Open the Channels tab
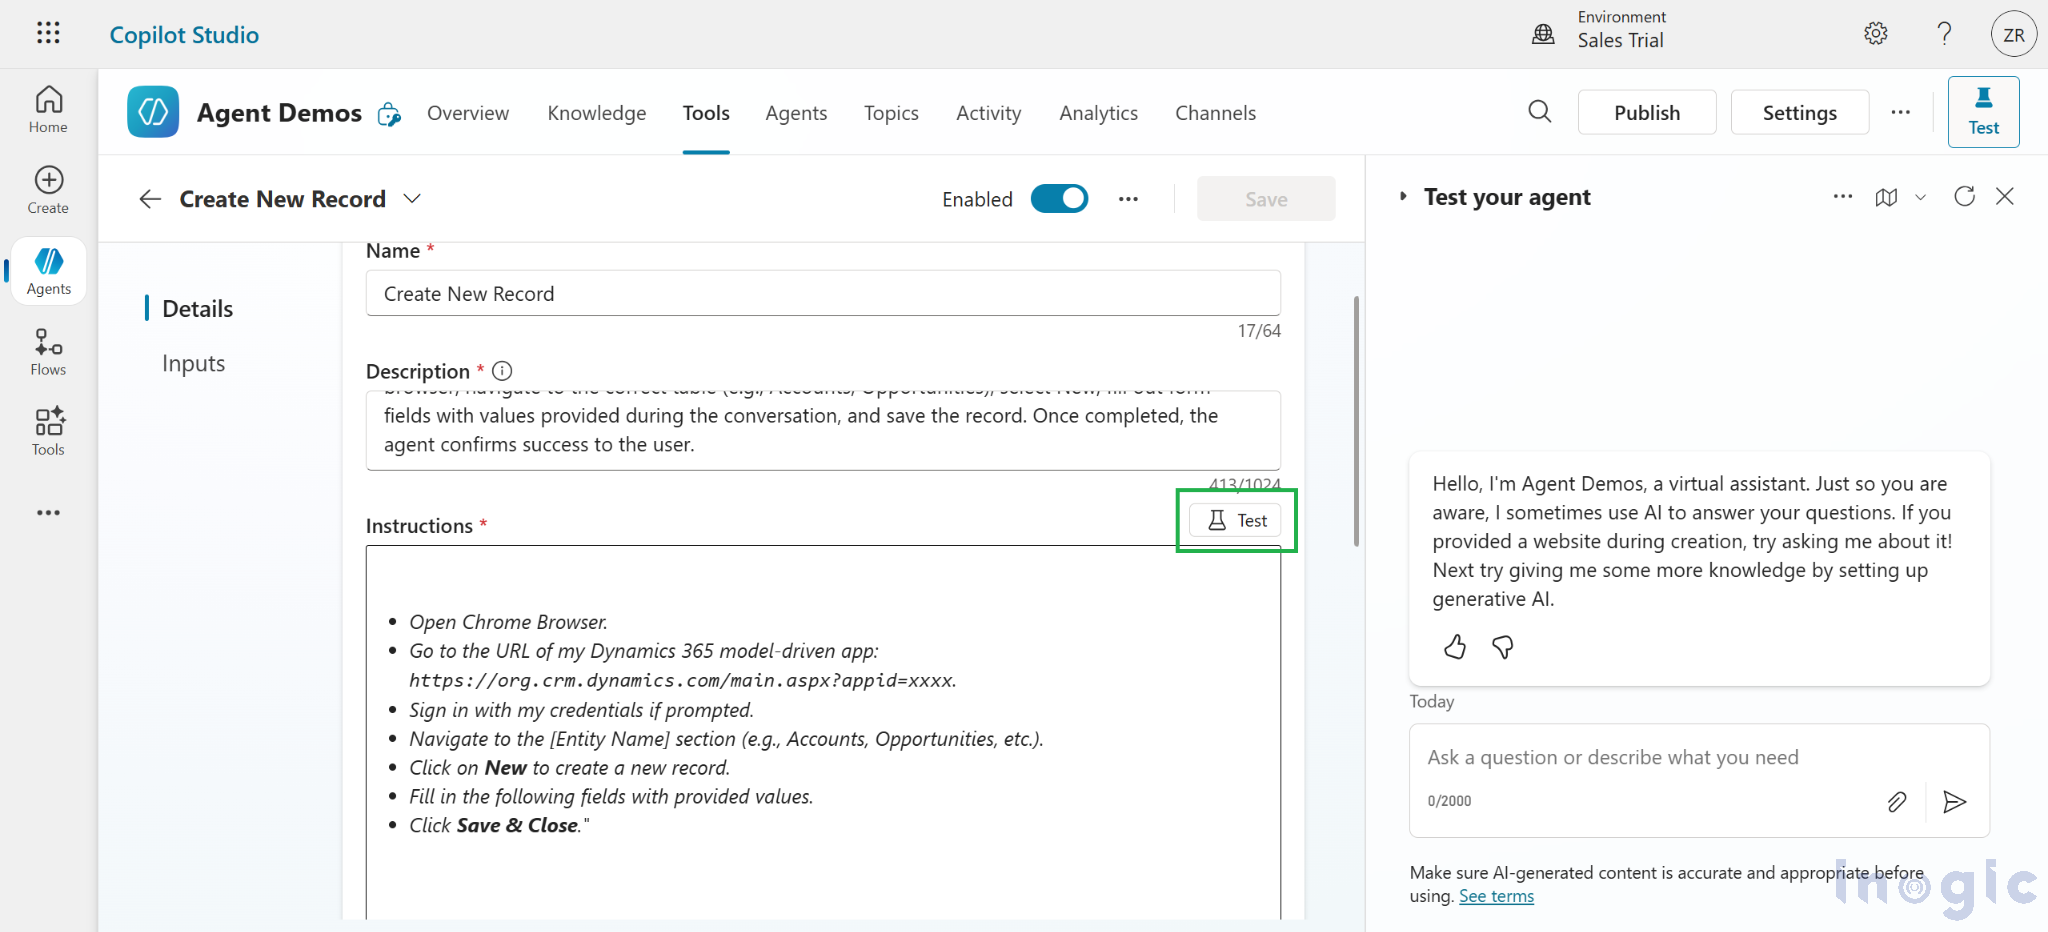The width and height of the screenshot is (2048, 932). 1216,113
